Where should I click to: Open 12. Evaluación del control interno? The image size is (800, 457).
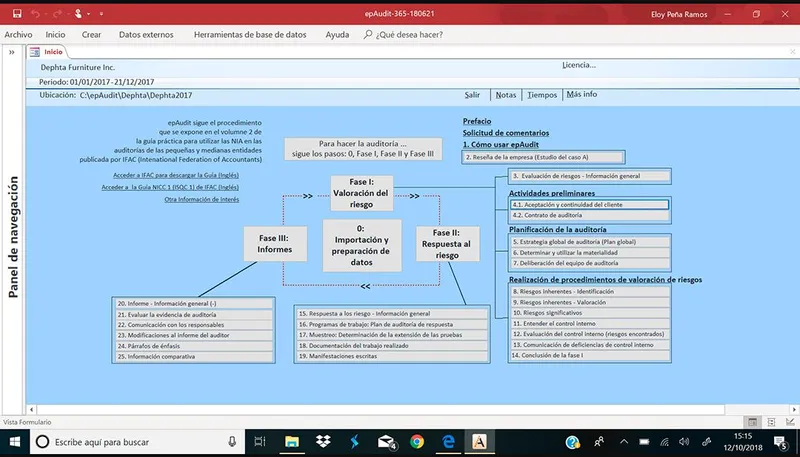pyautogui.click(x=589, y=334)
